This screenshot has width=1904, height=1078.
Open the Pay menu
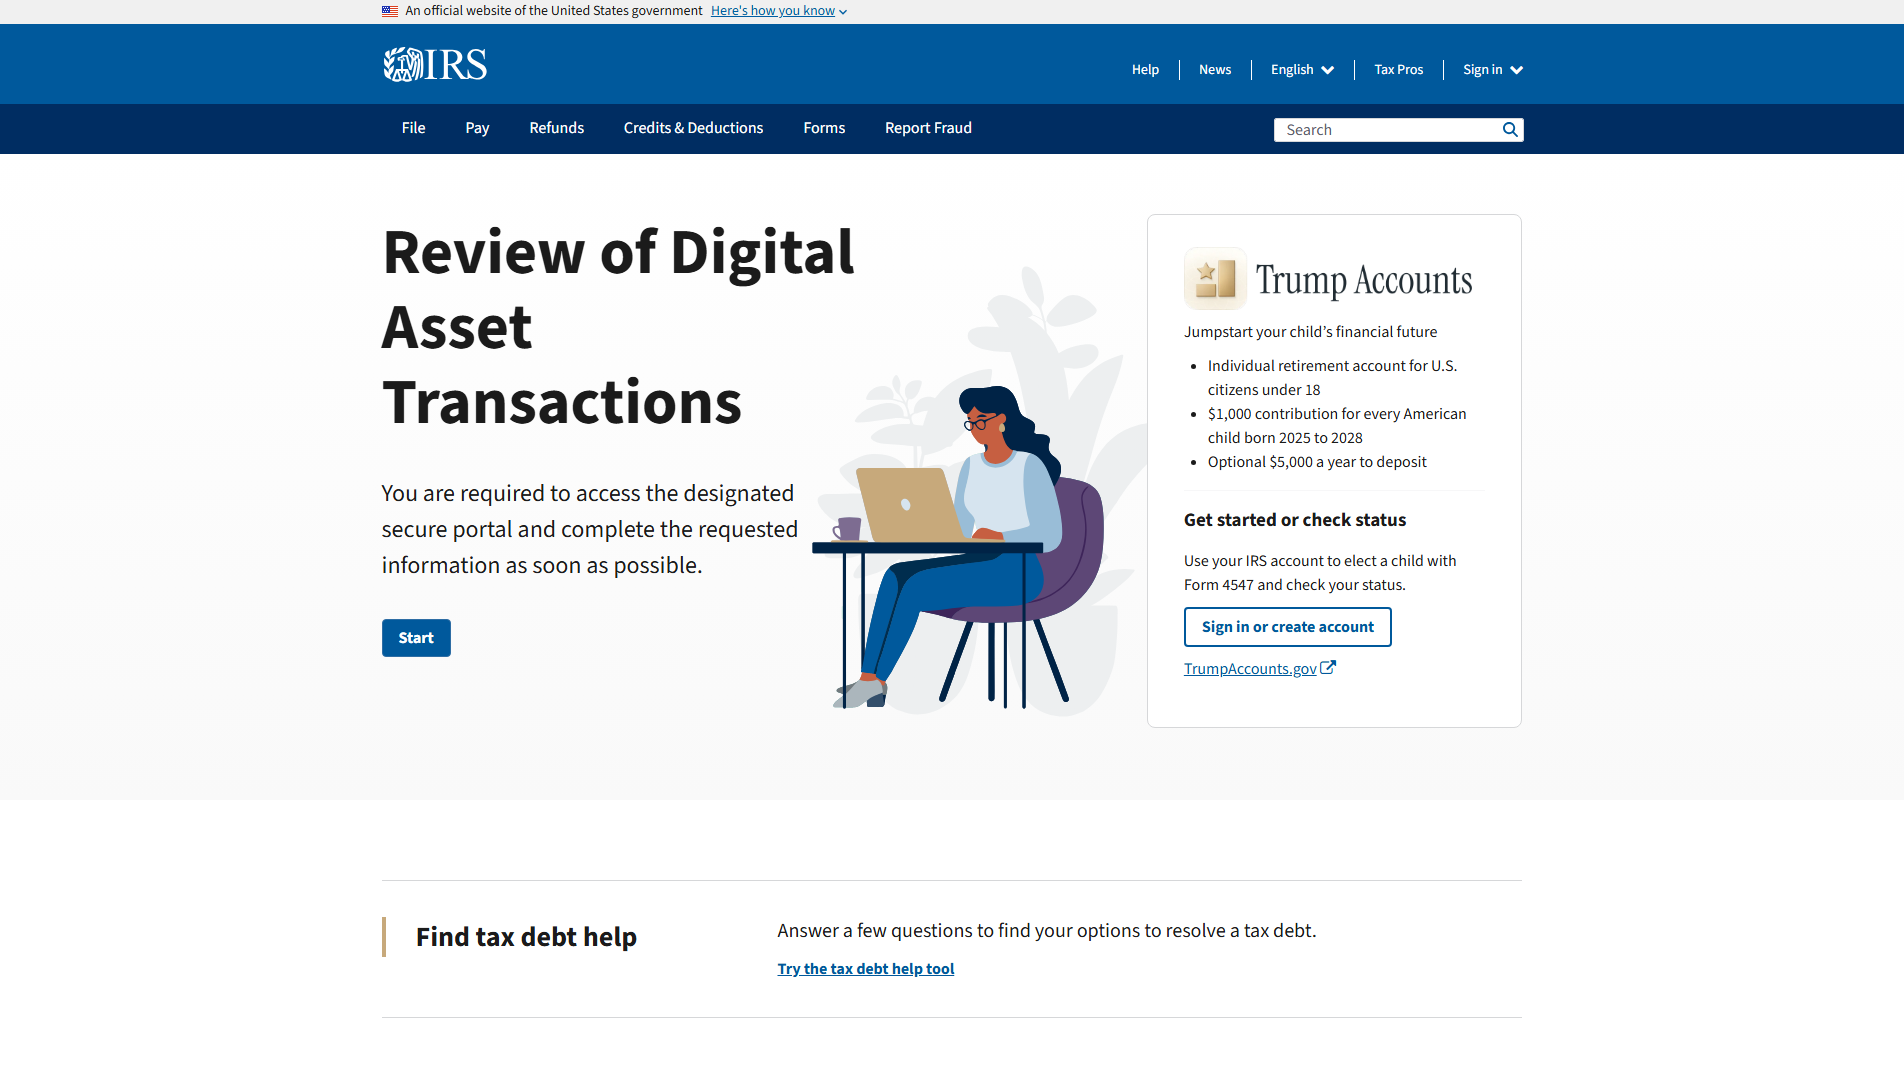tap(477, 128)
